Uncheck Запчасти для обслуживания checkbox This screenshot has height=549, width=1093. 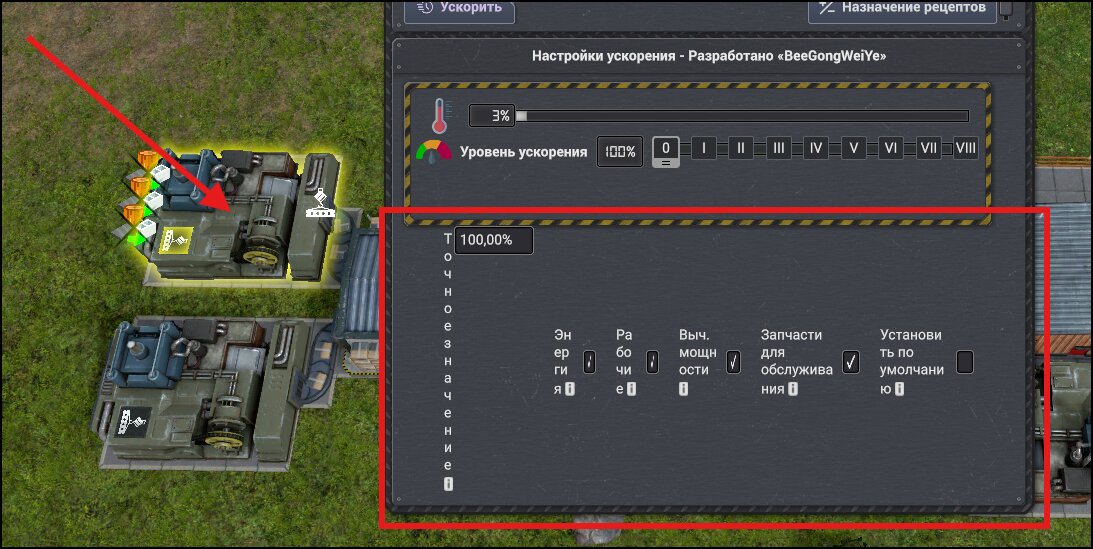(850, 362)
